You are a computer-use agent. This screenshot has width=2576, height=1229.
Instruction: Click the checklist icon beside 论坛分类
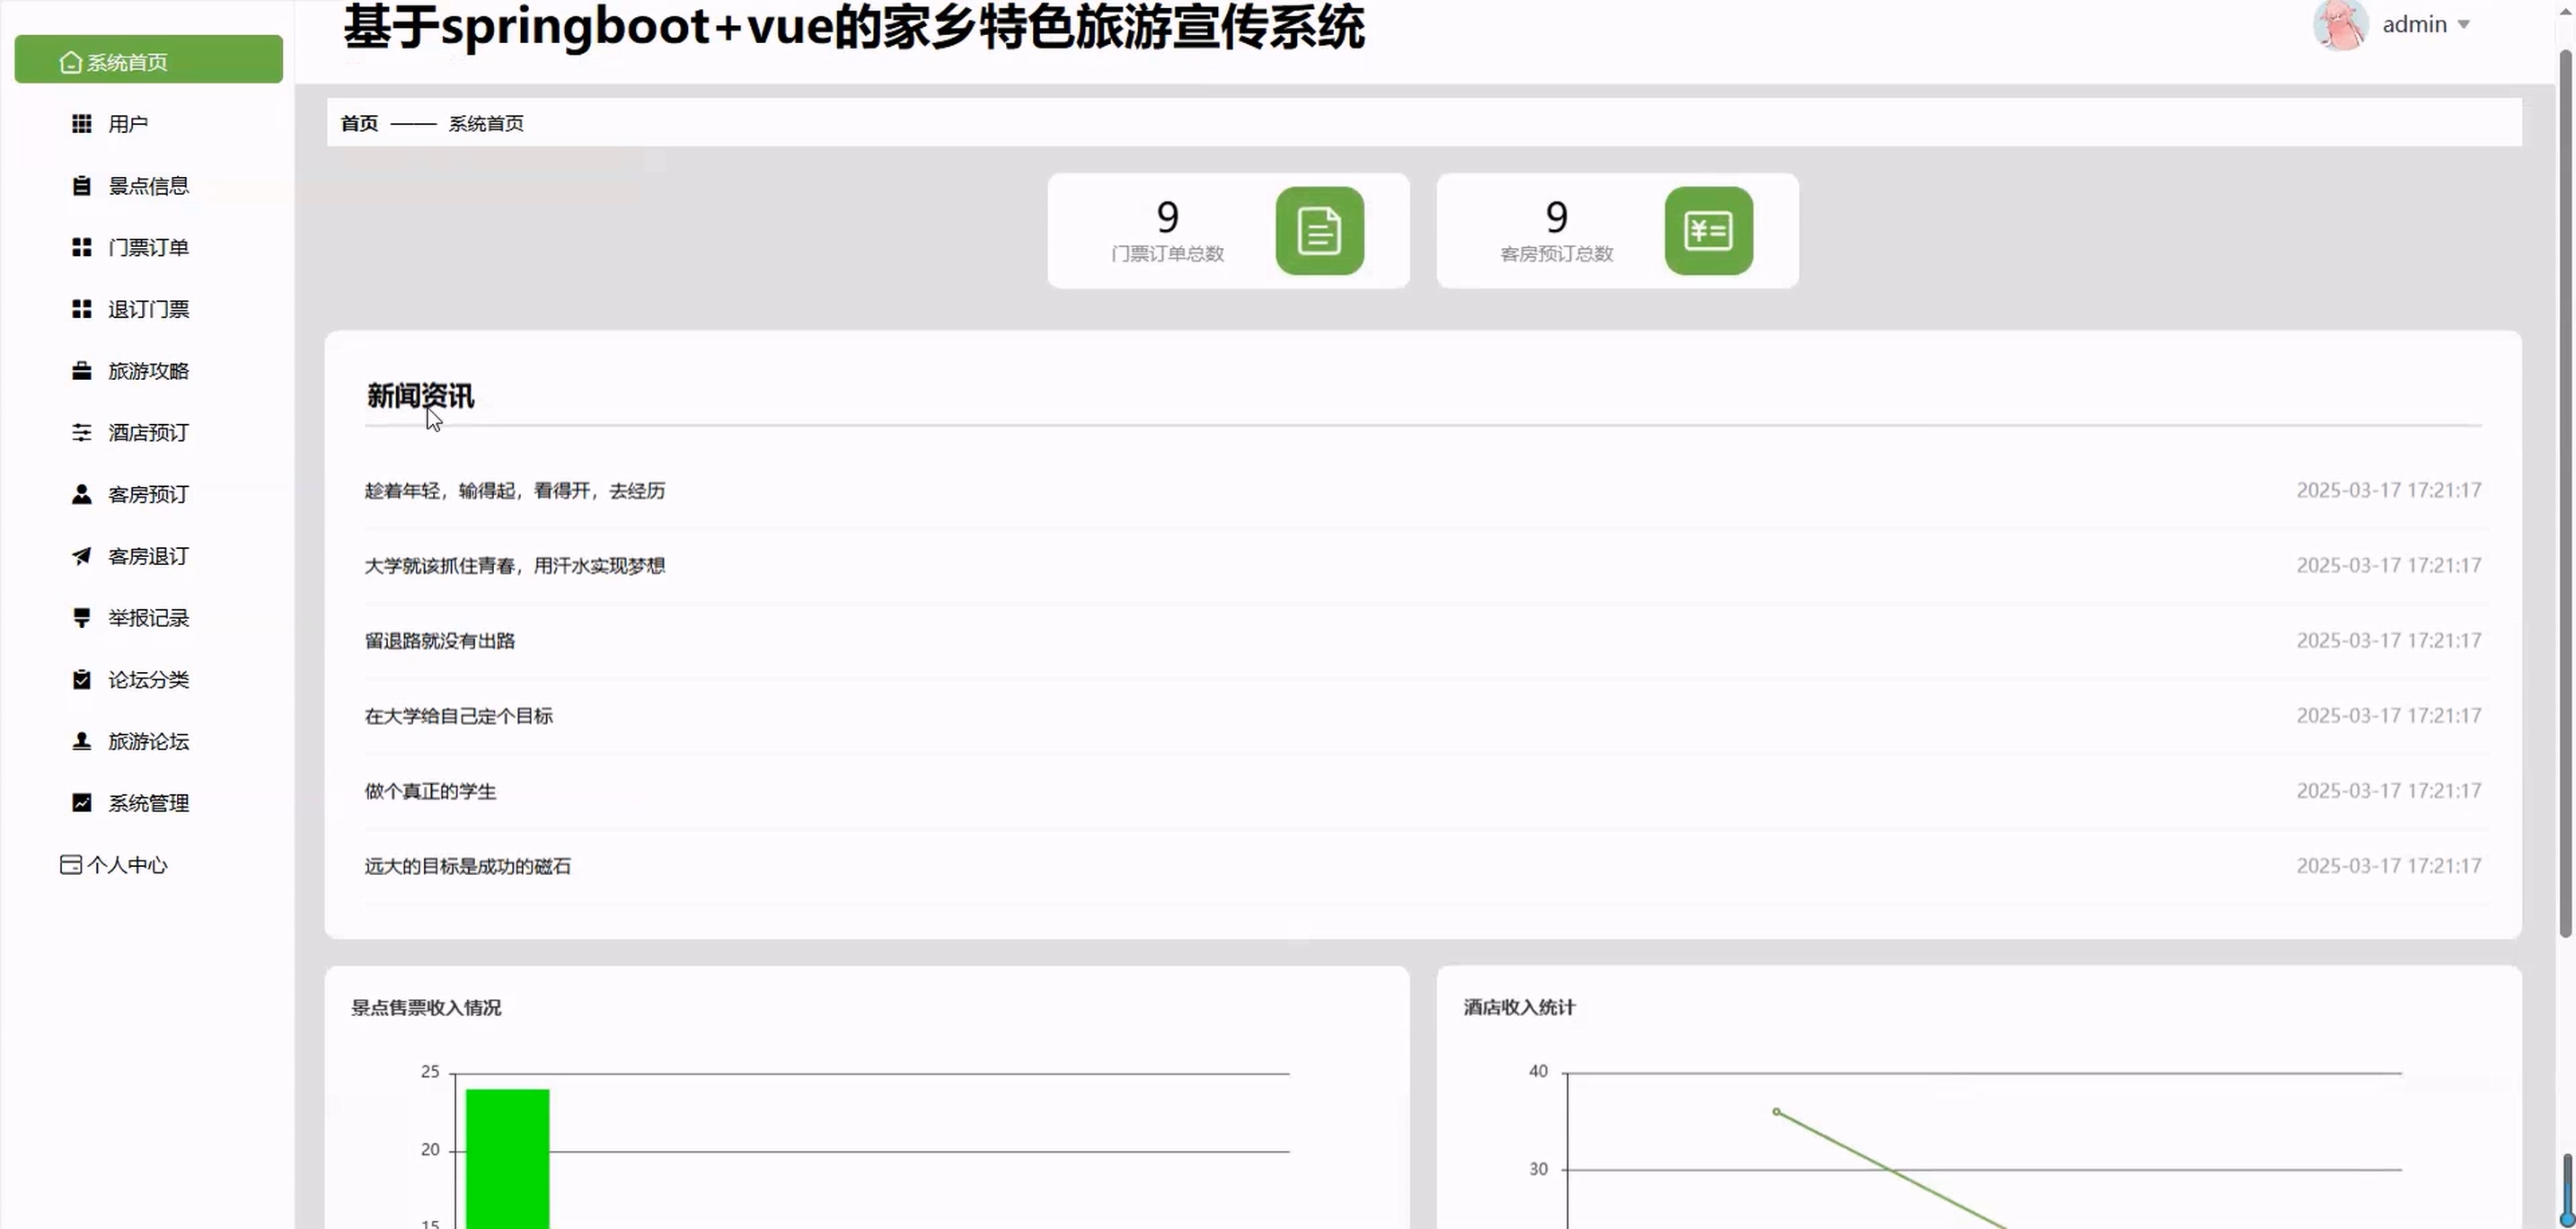(82, 680)
